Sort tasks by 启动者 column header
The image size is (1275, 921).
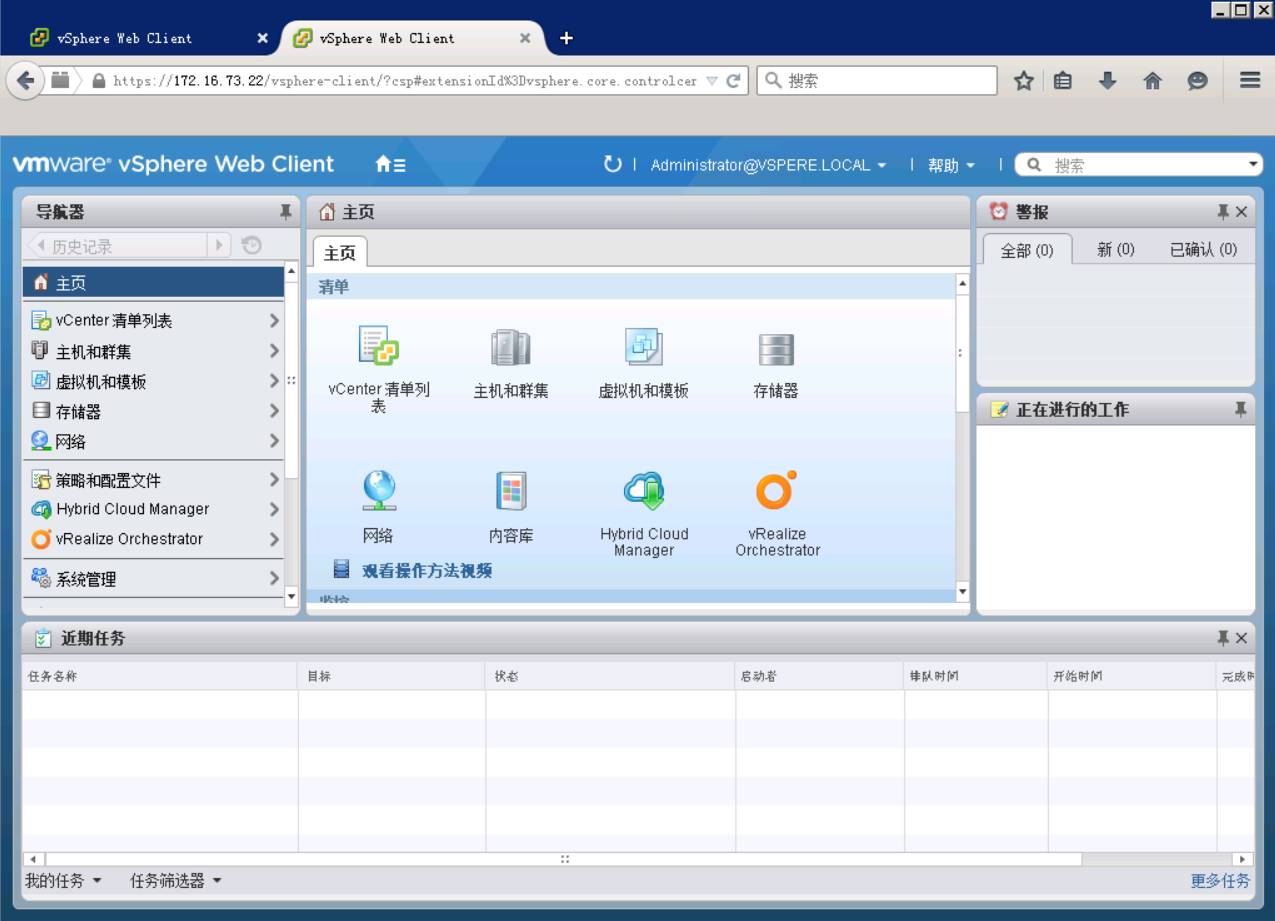pos(820,677)
